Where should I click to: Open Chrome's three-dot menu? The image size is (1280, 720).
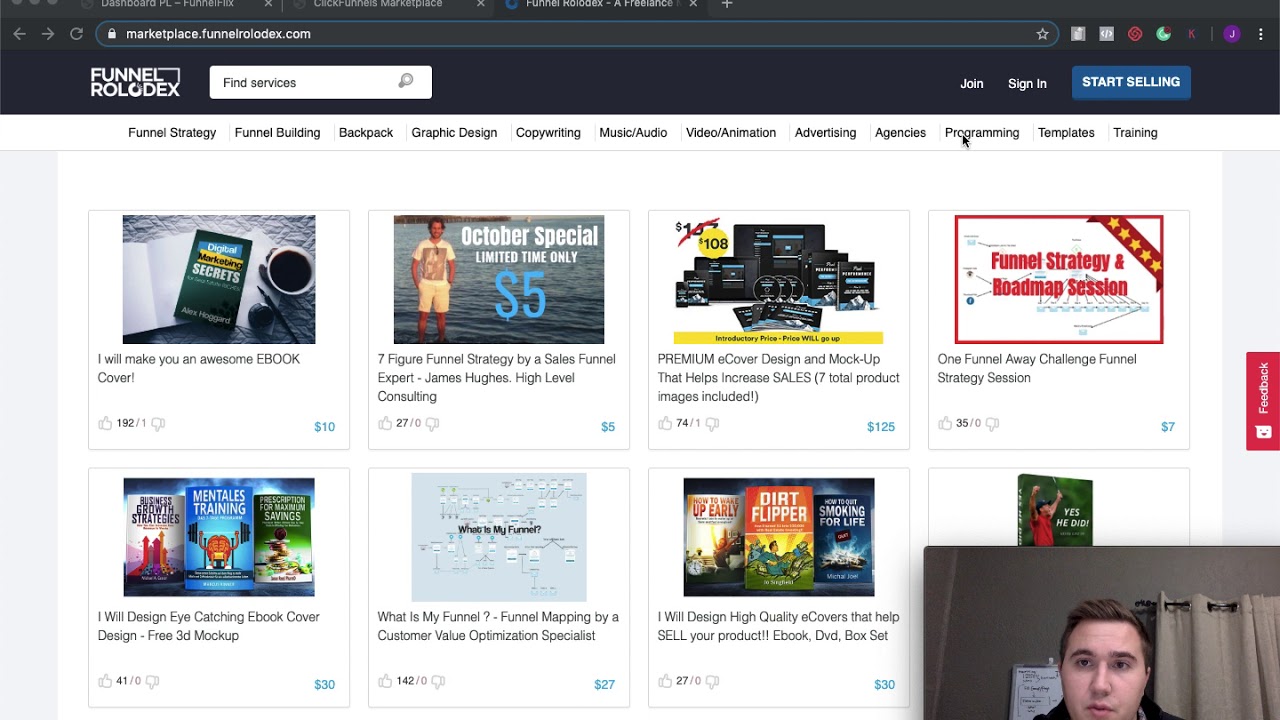point(1261,34)
